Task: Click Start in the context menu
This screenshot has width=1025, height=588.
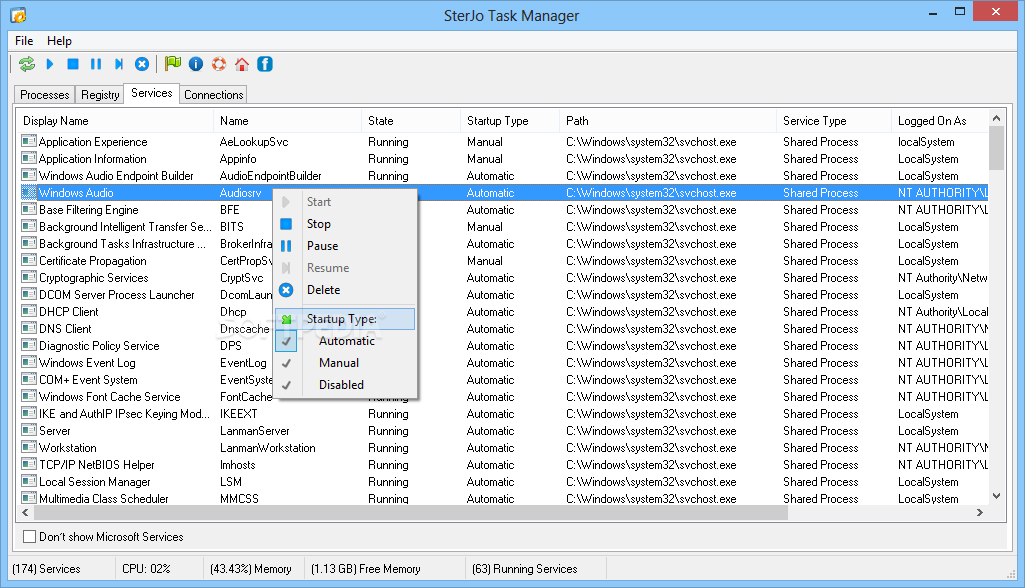Action: [x=345, y=202]
